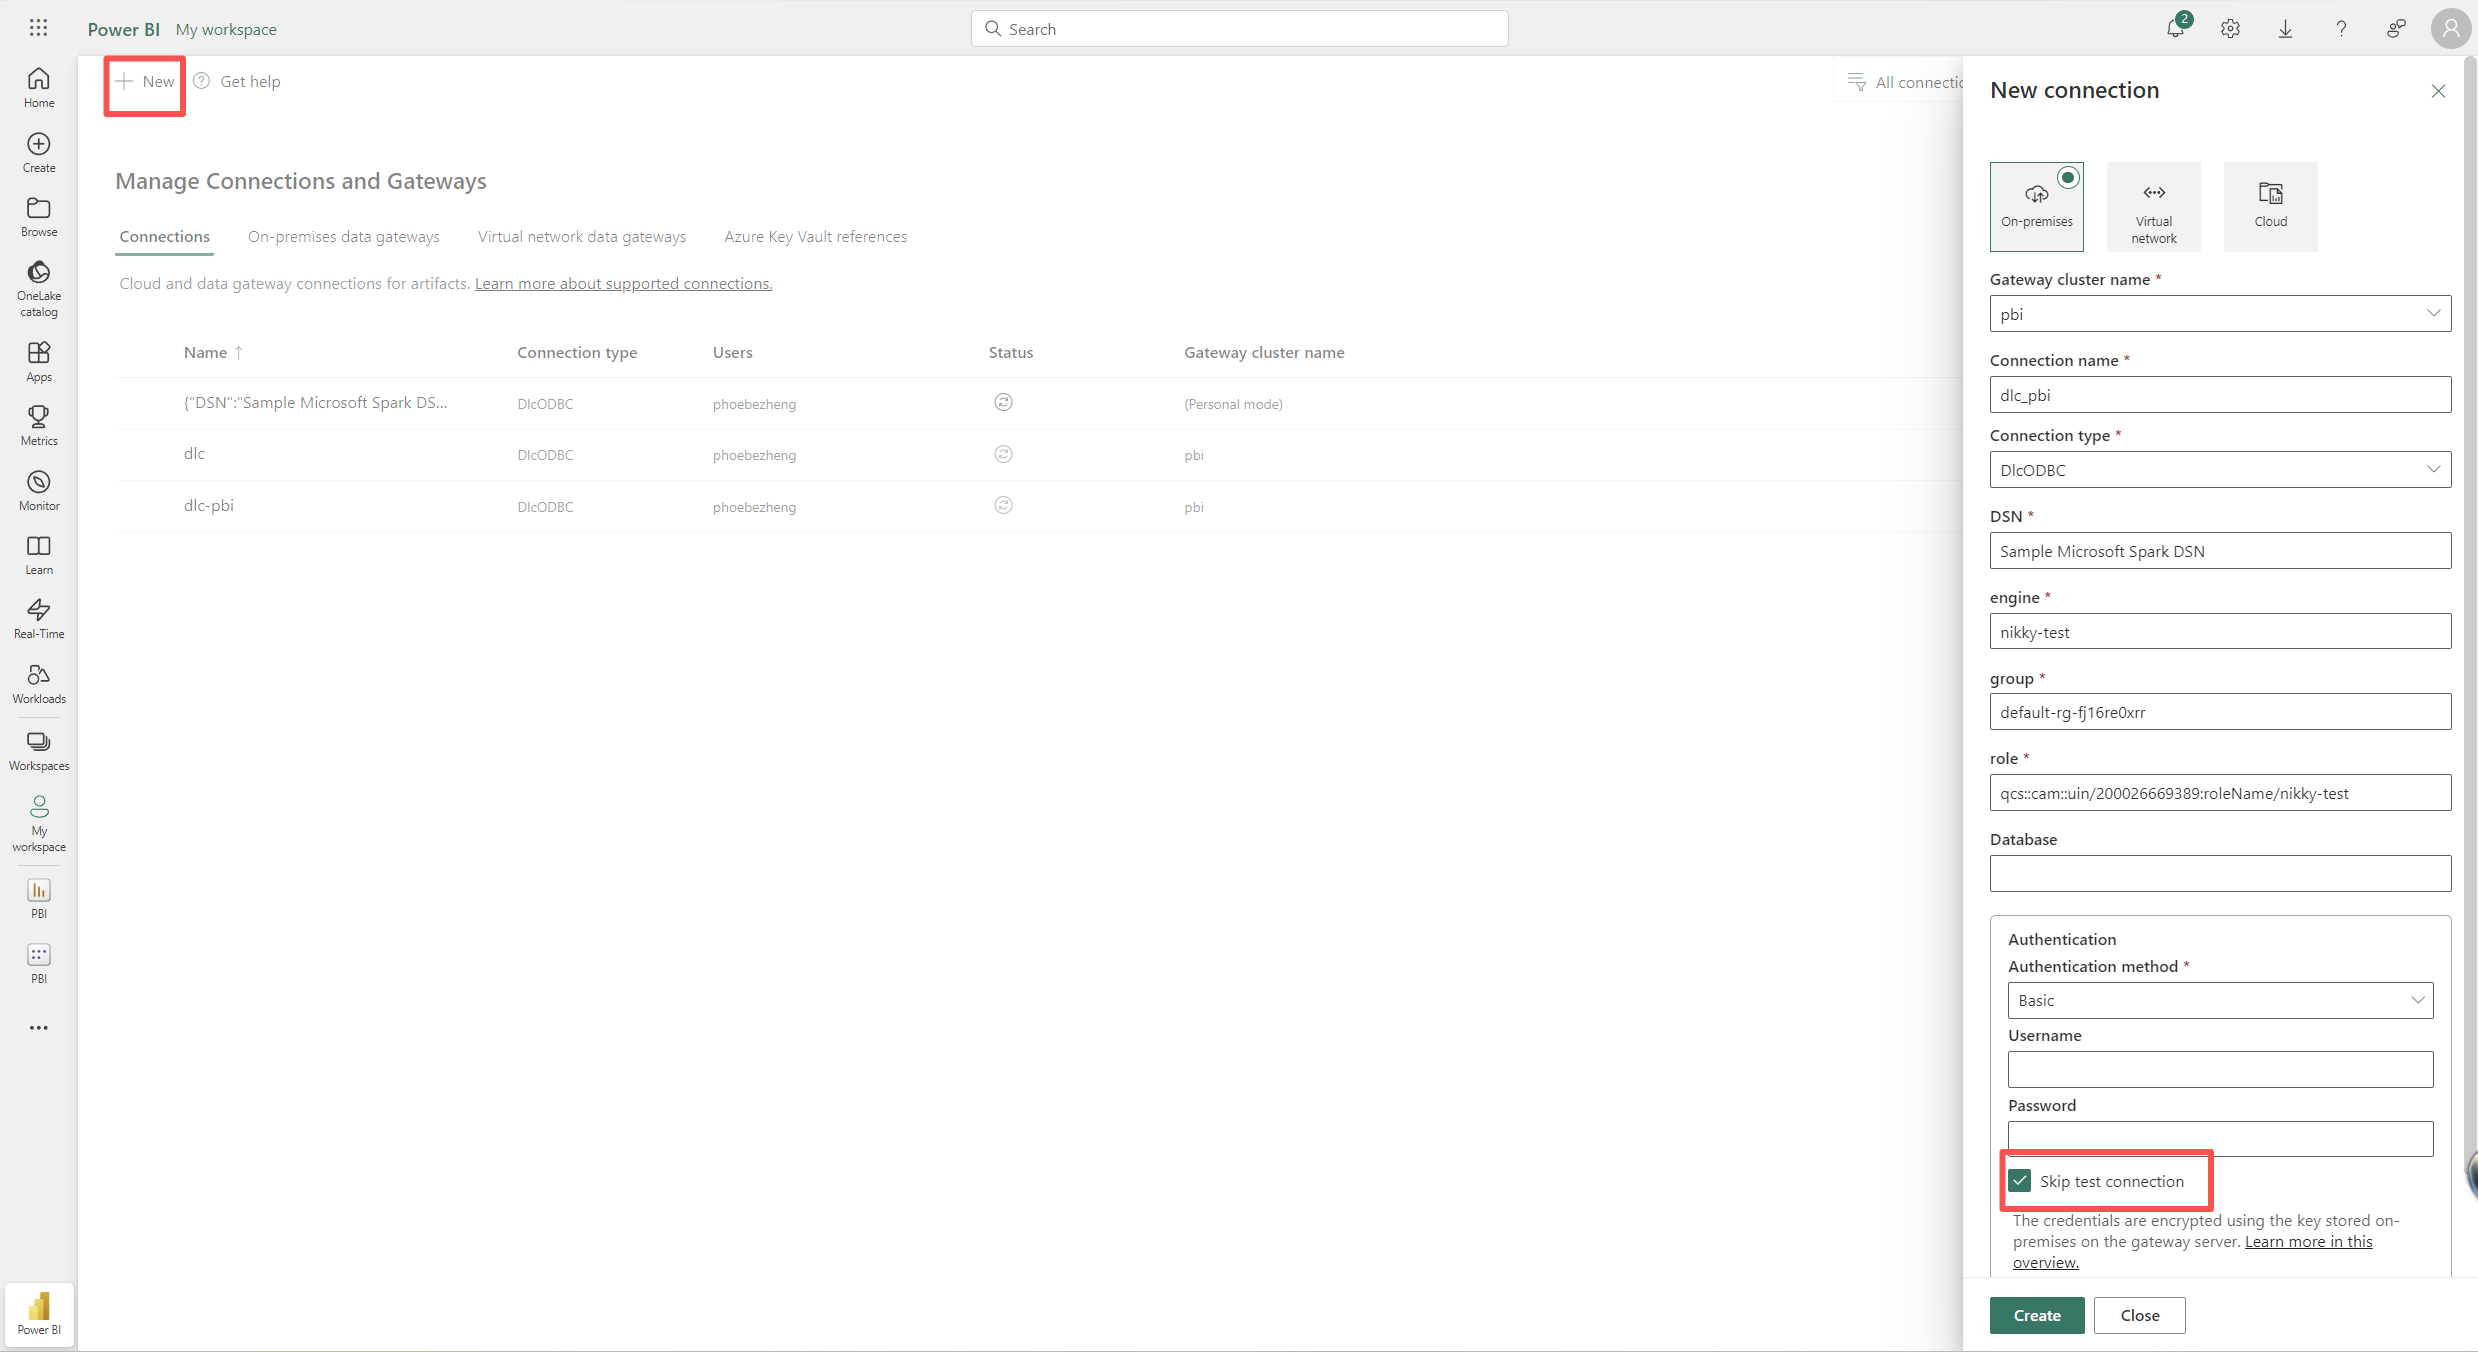Open the Azure Key Vault references tab
Viewport: 2478px width, 1352px height.
[x=815, y=237]
